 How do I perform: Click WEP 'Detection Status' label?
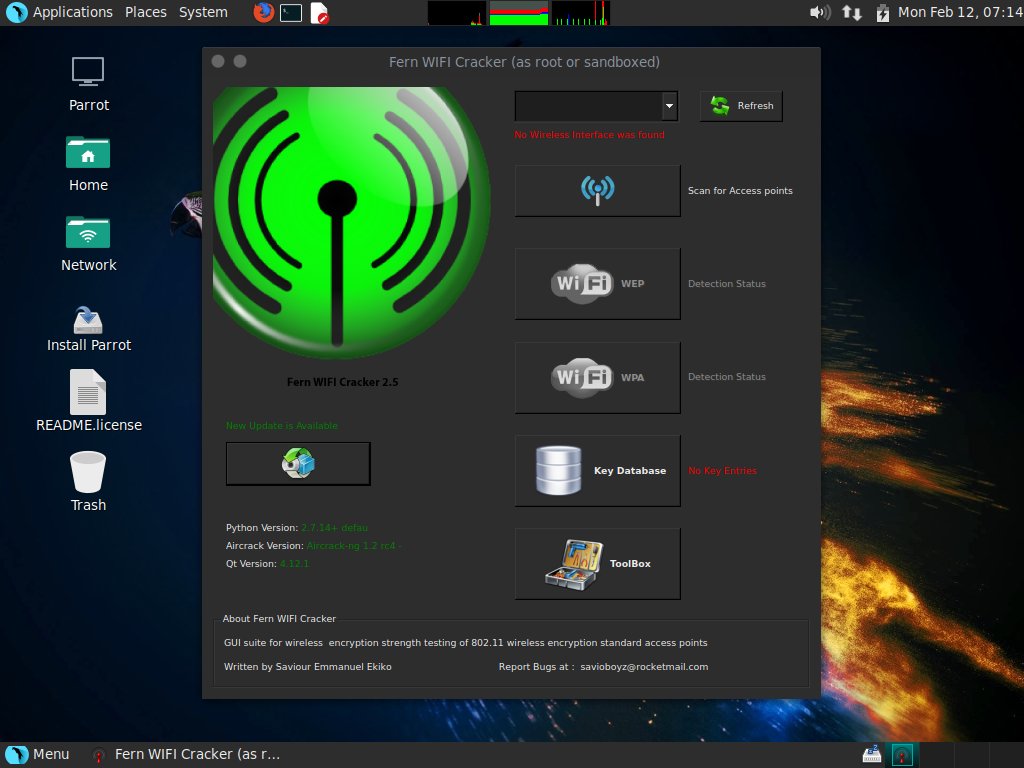pyautogui.click(x=727, y=284)
